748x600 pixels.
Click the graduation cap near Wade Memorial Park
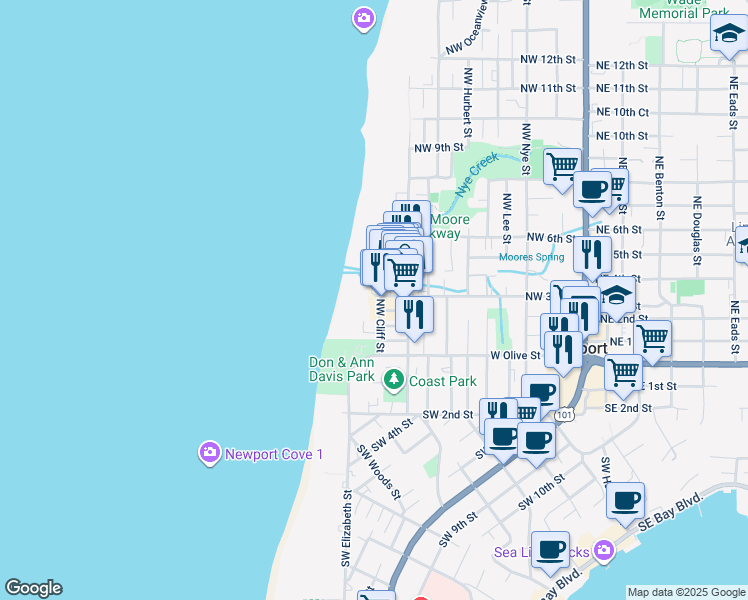[729, 35]
